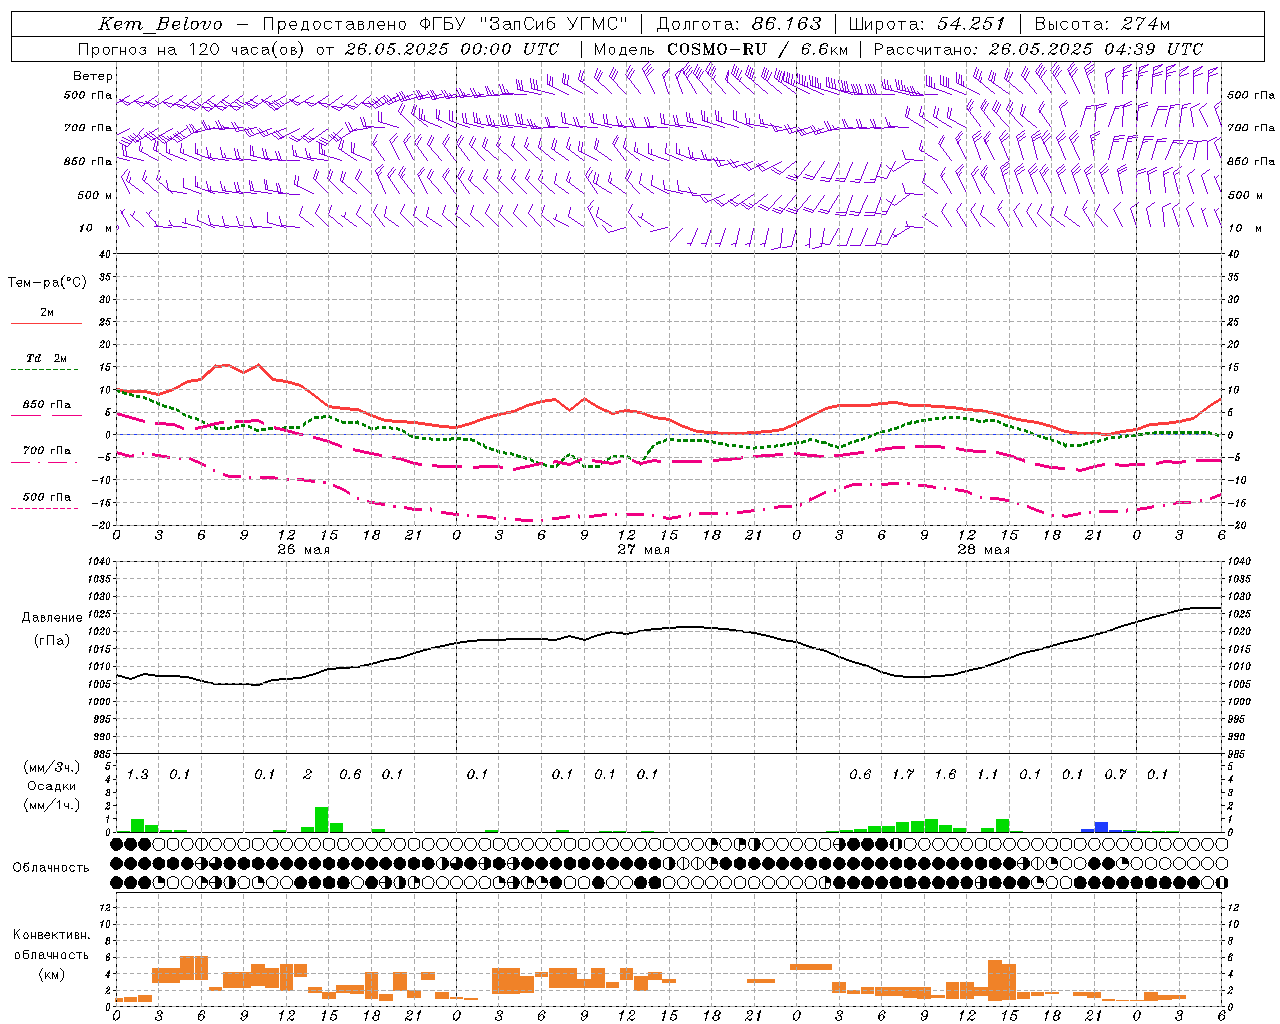1280x1024 pixels.
Task: Click the computed time 04:39 UTC
Action: pyautogui.click(x=1153, y=49)
